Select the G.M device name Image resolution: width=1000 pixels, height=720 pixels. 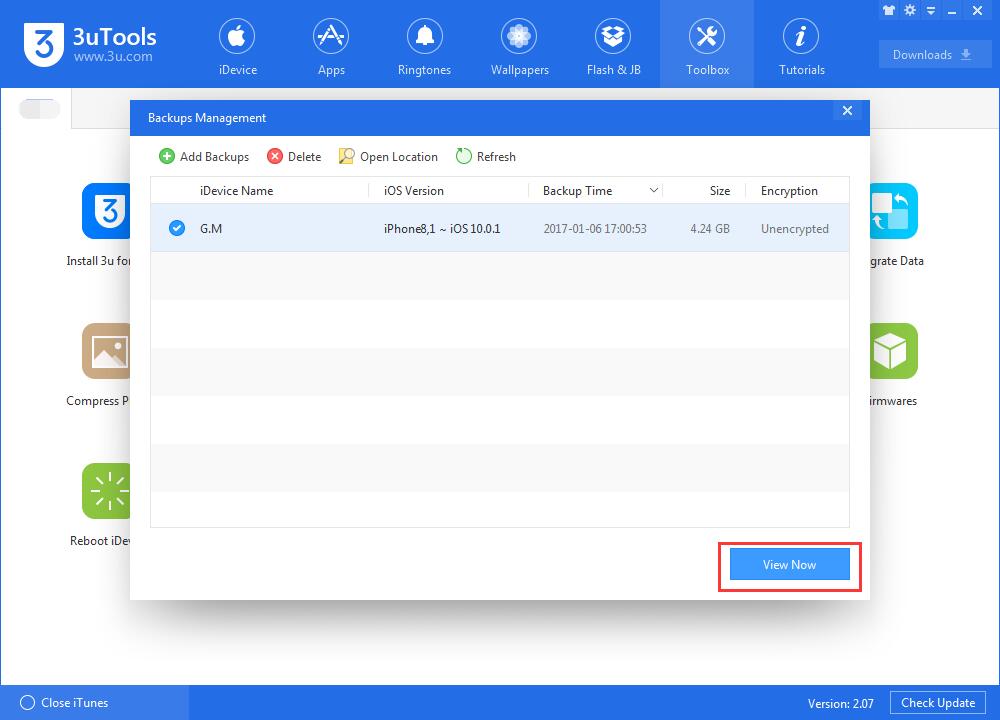tap(211, 228)
